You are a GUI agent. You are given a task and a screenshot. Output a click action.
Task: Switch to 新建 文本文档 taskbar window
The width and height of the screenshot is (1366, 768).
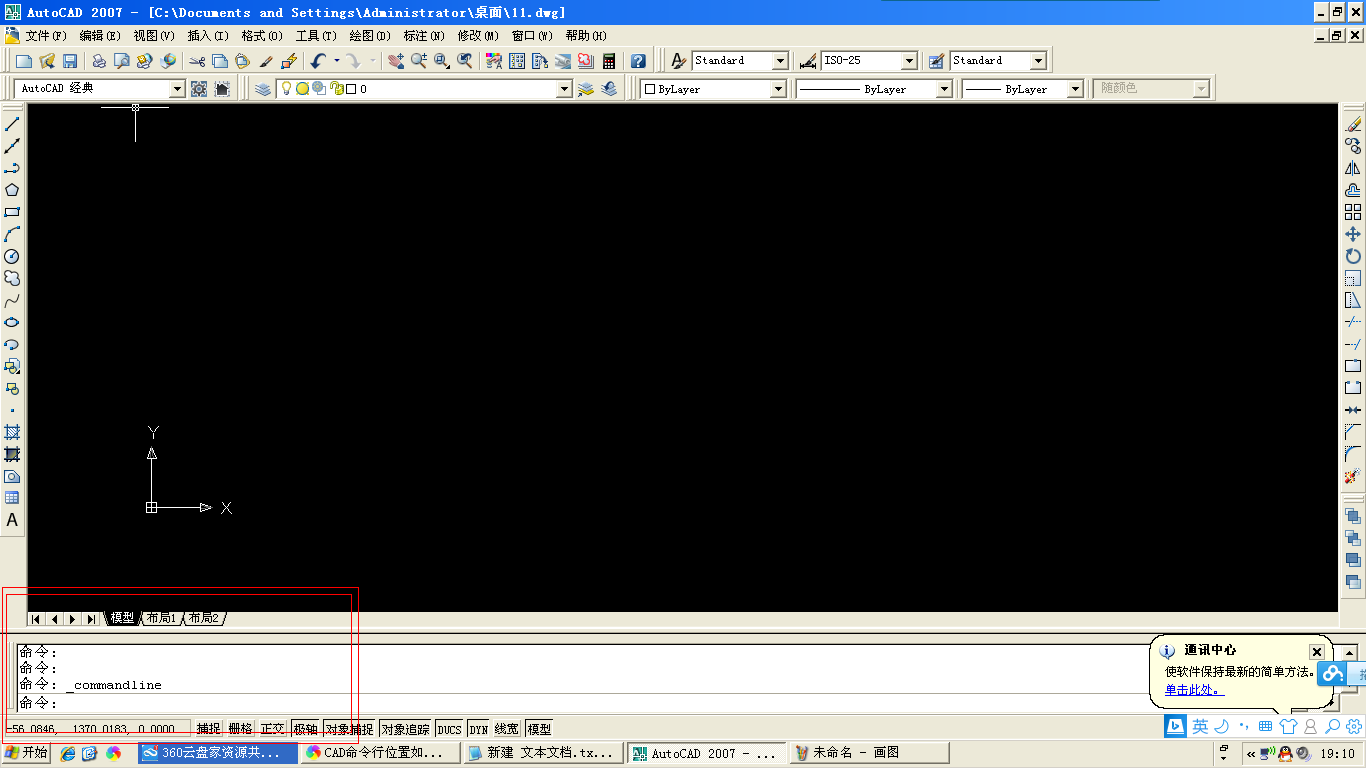click(544, 753)
